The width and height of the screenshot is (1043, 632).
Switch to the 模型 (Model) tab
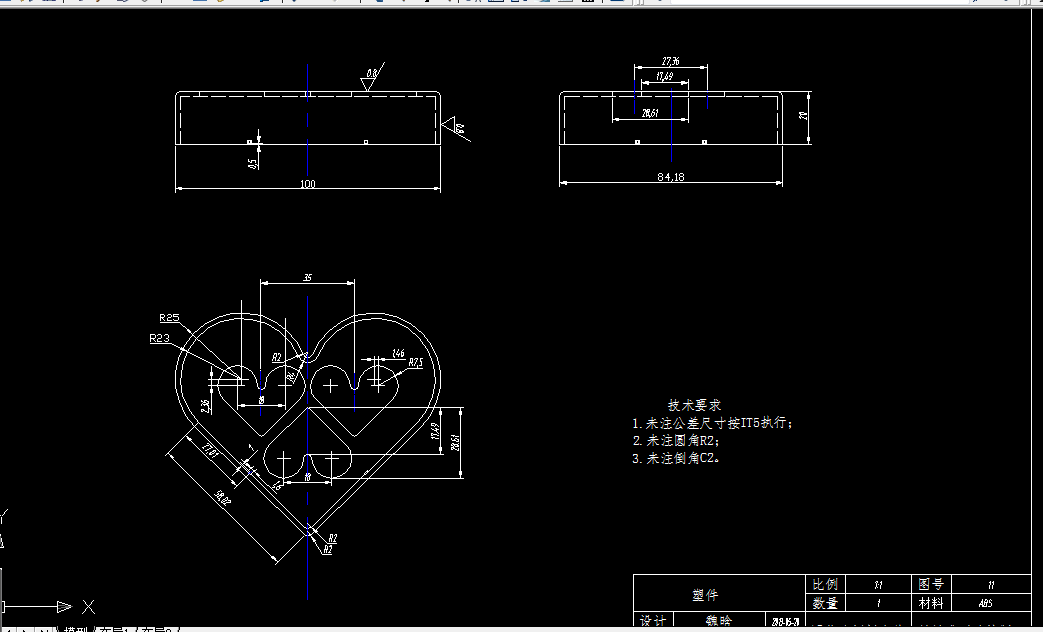[77, 628]
